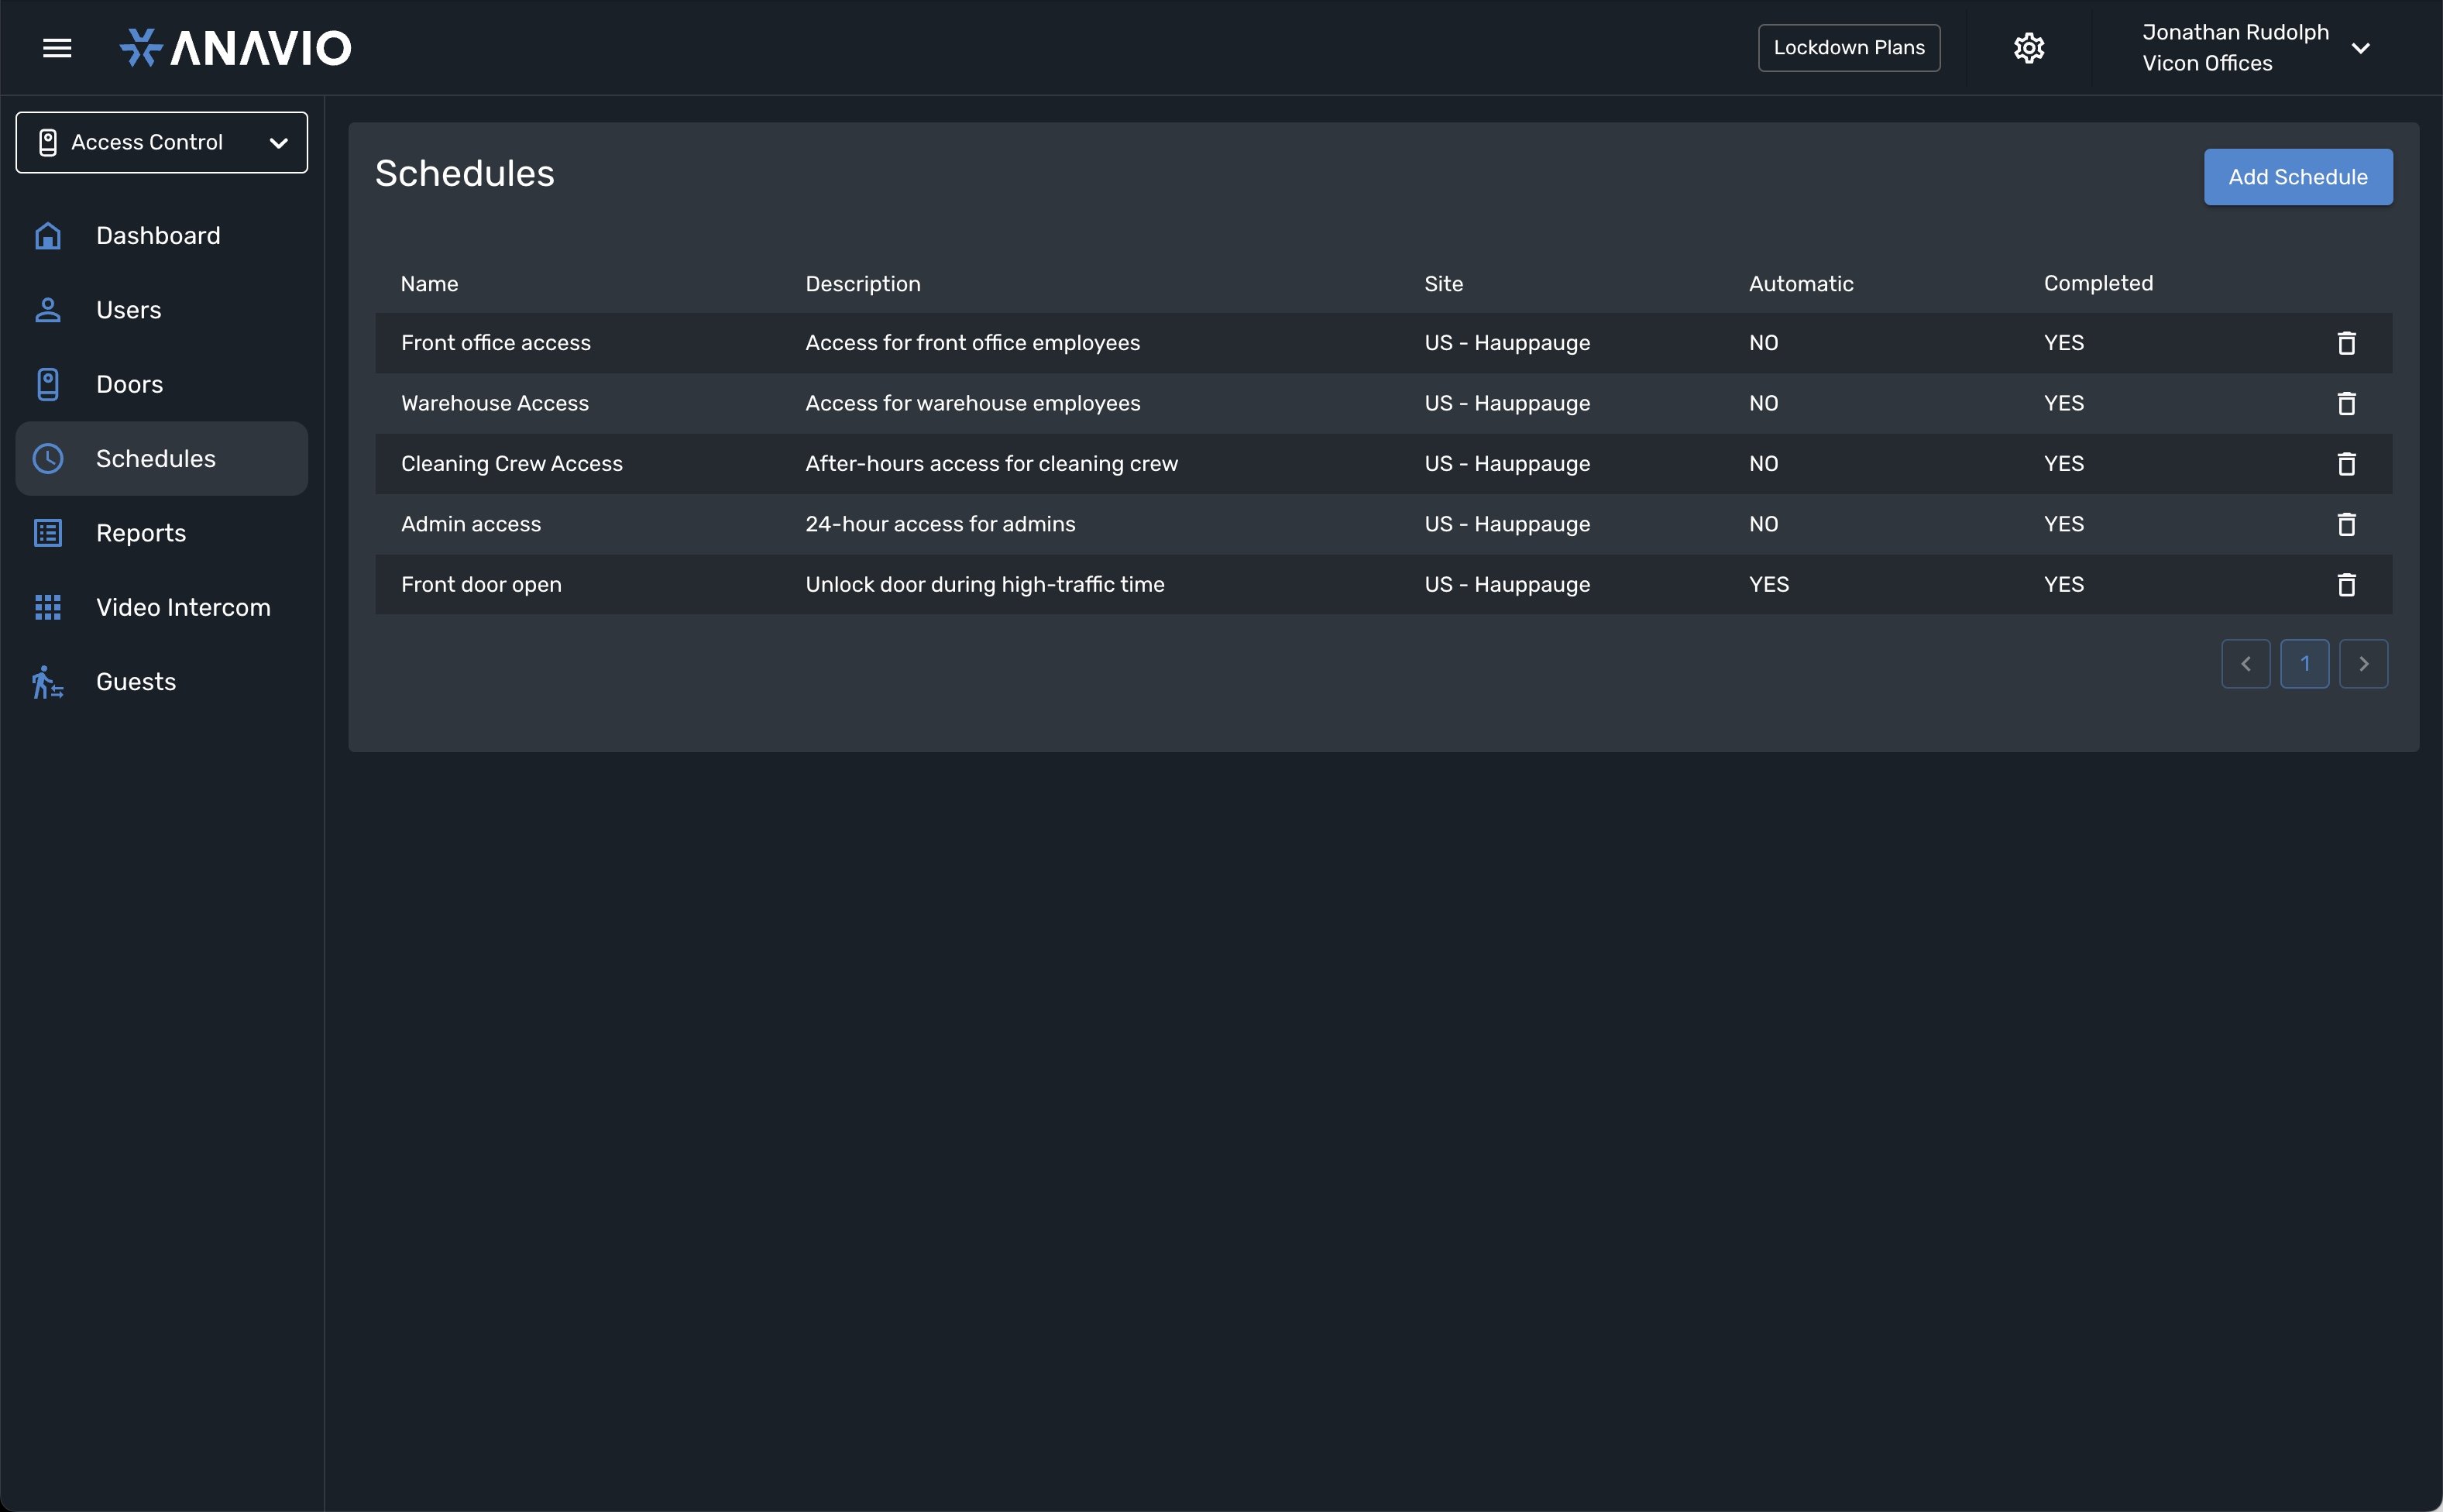The height and width of the screenshot is (1512, 2443).
Task: Delete the Cleaning Crew Access schedule
Action: coord(2347,462)
